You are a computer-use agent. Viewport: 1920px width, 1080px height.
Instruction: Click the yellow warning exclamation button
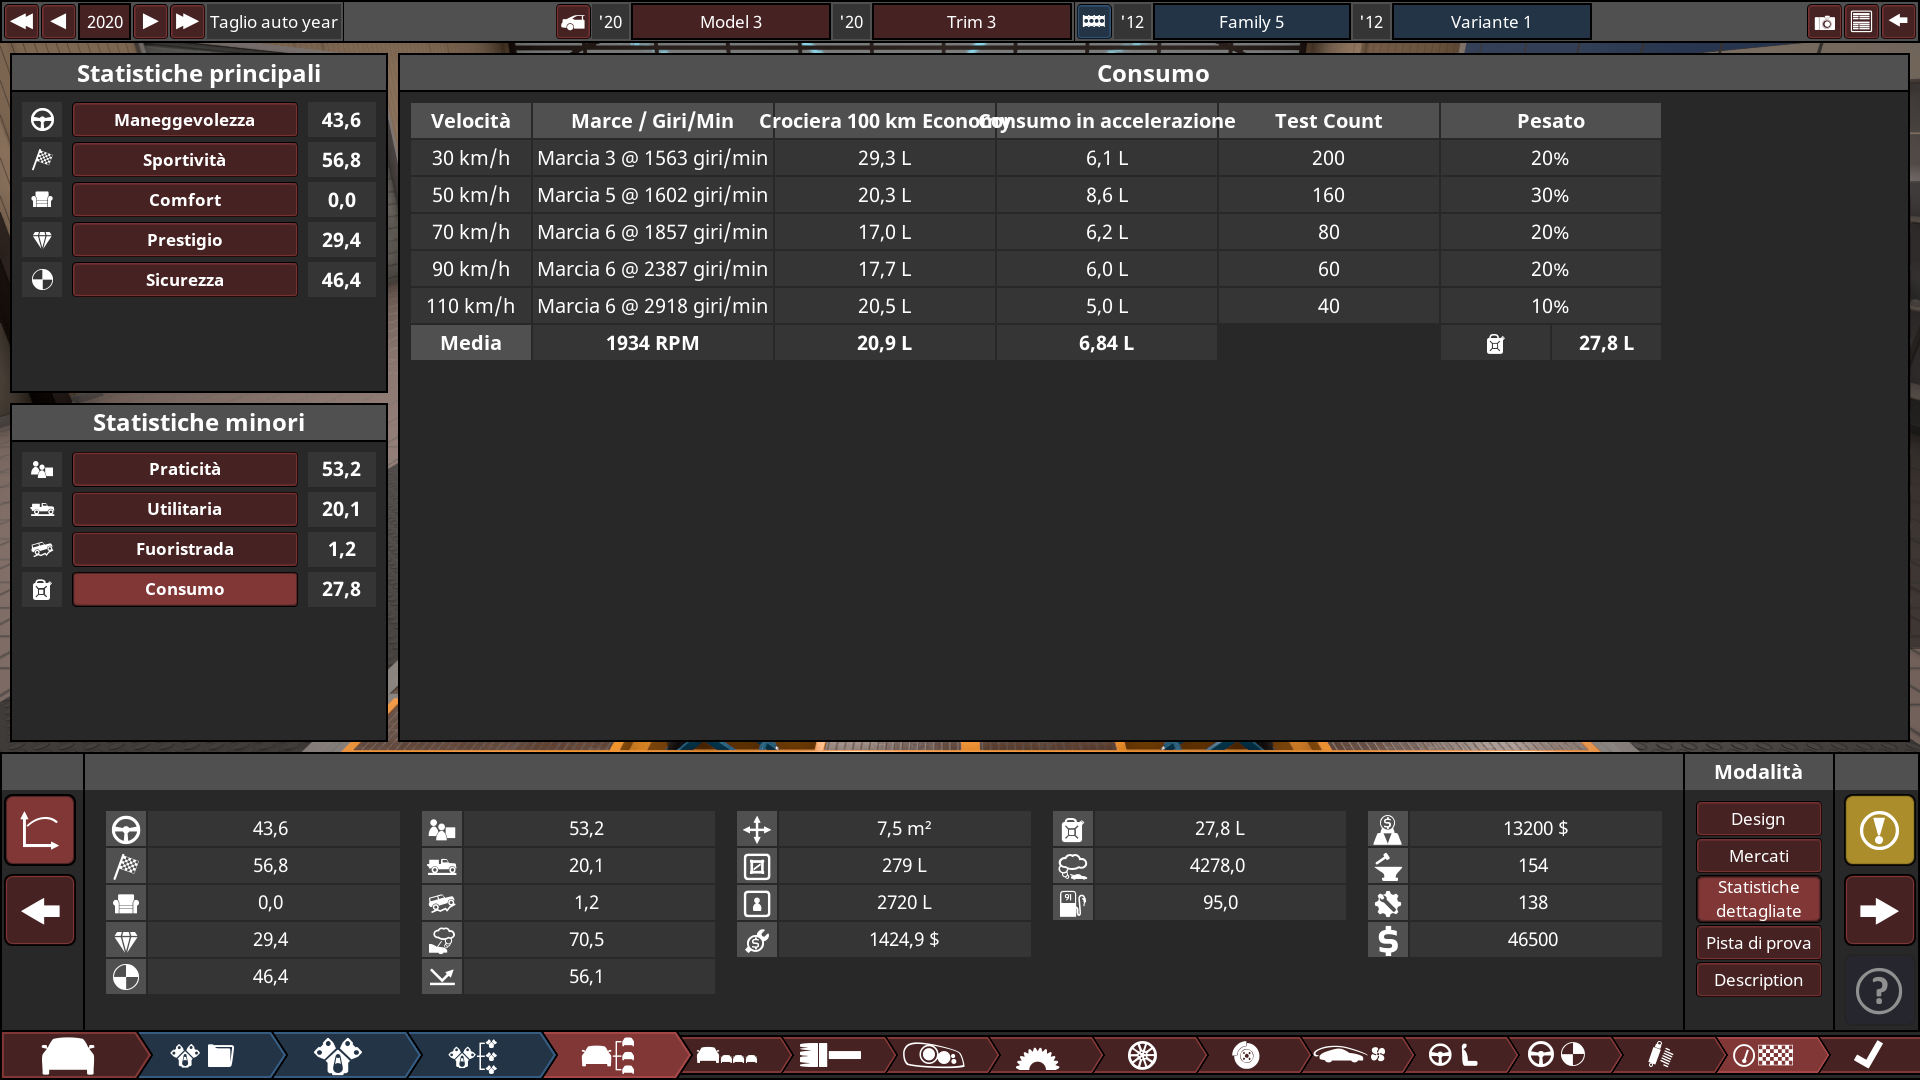click(x=1879, y=830)
